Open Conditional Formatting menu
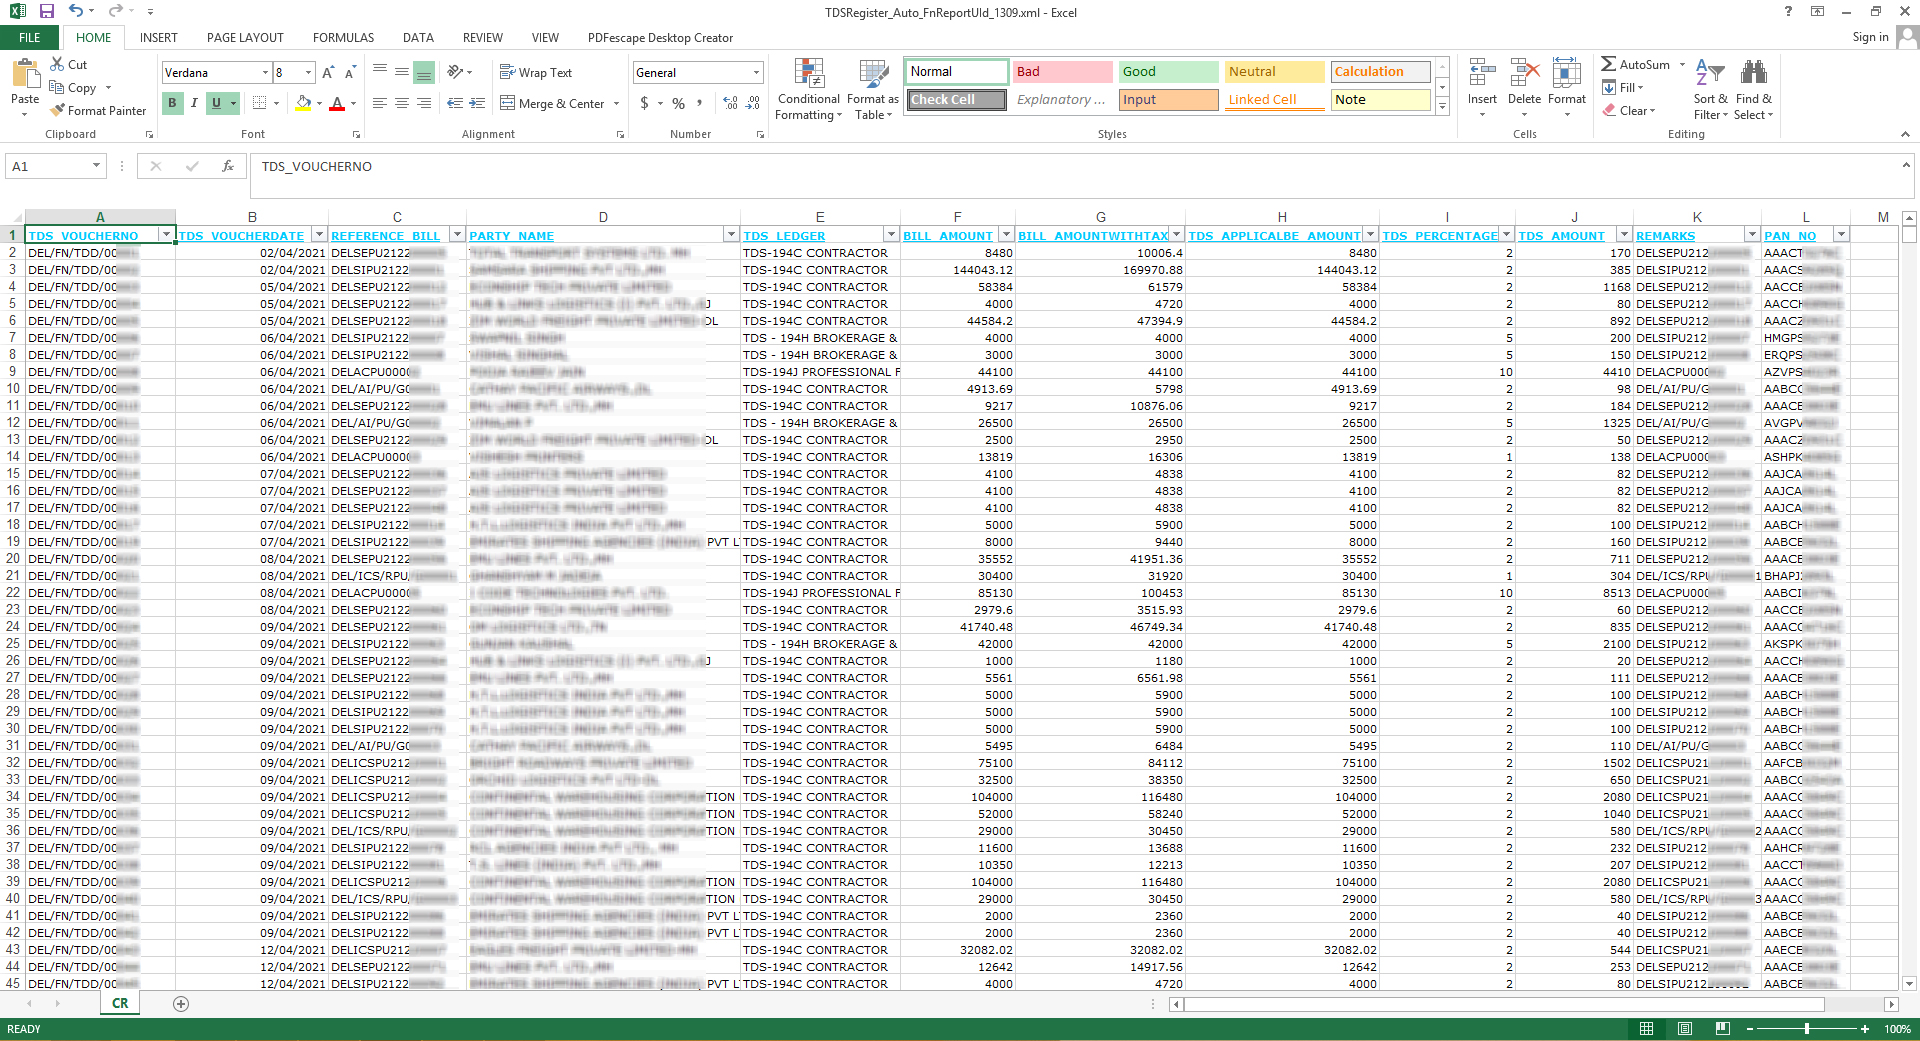The width and height of the screenshot is (1920, 1041). tap(809, 88)
